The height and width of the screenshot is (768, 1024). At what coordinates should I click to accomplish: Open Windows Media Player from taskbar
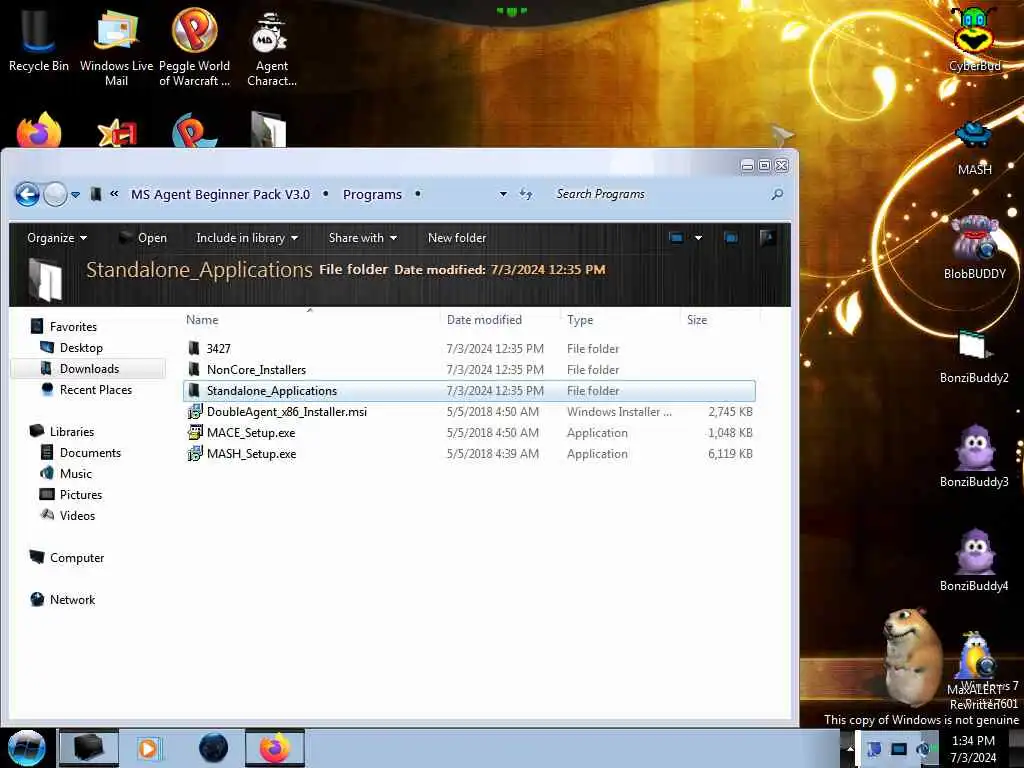coord(148,748)
